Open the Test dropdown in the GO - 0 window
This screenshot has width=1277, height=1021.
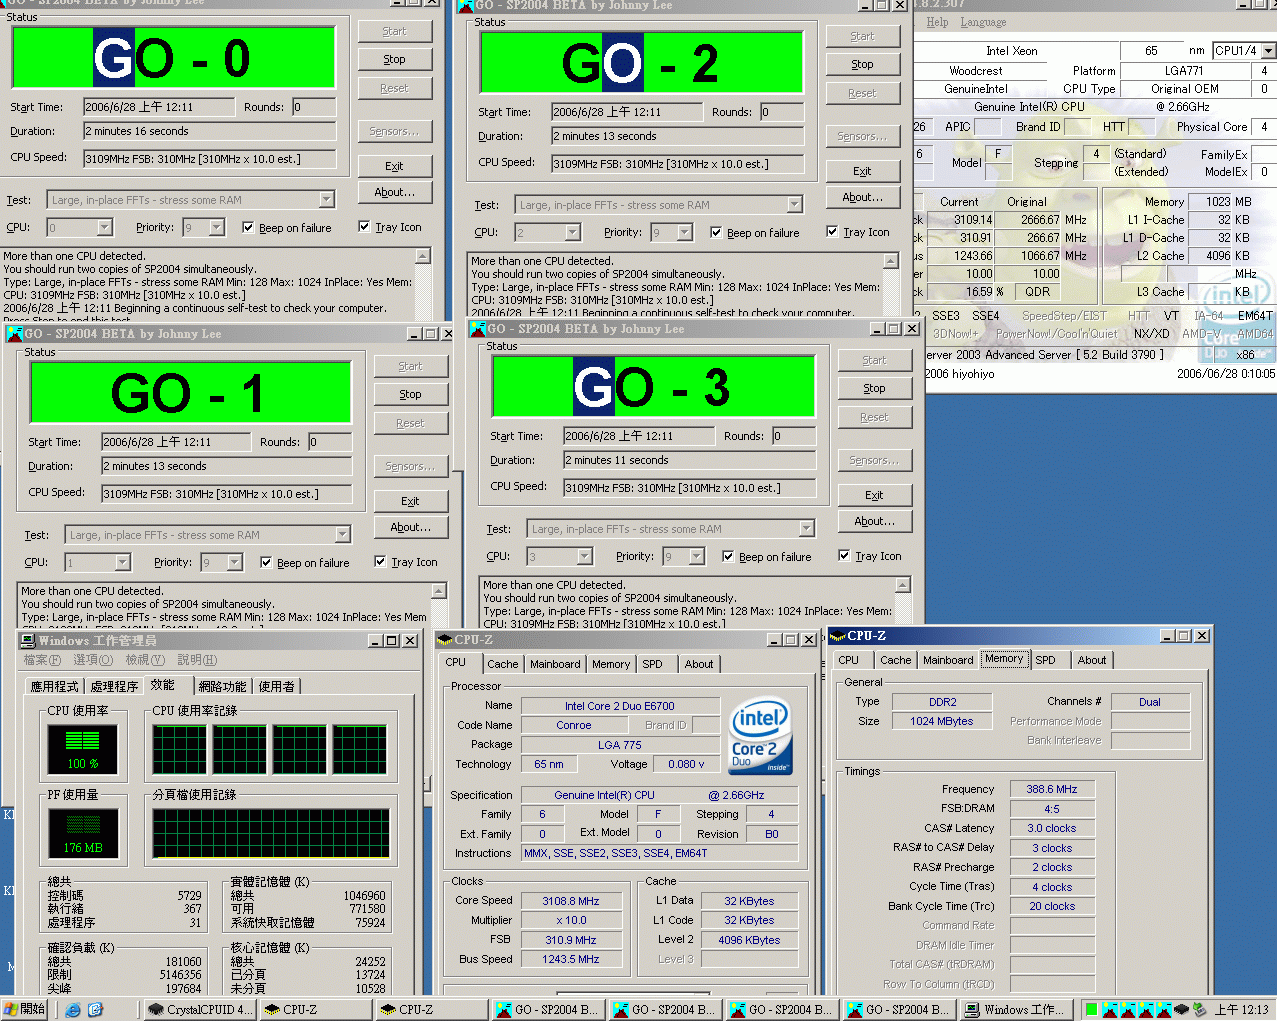326,200
